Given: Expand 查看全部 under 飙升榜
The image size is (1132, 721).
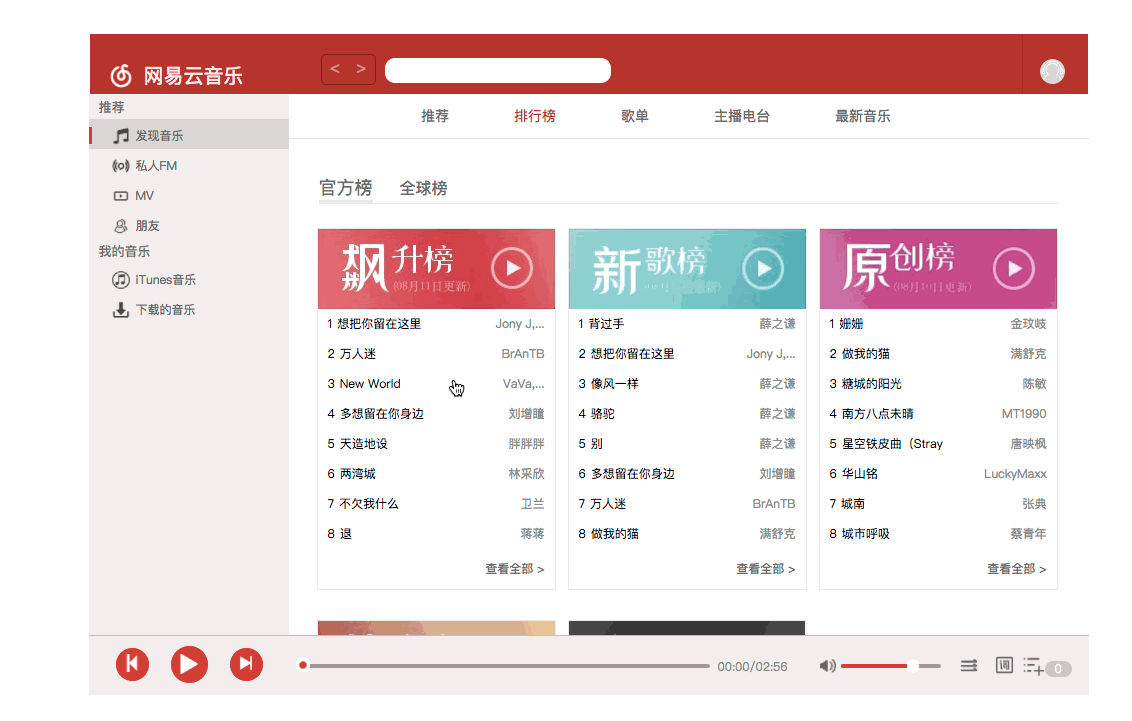Looking at the screenshot, I should (514, 569).
